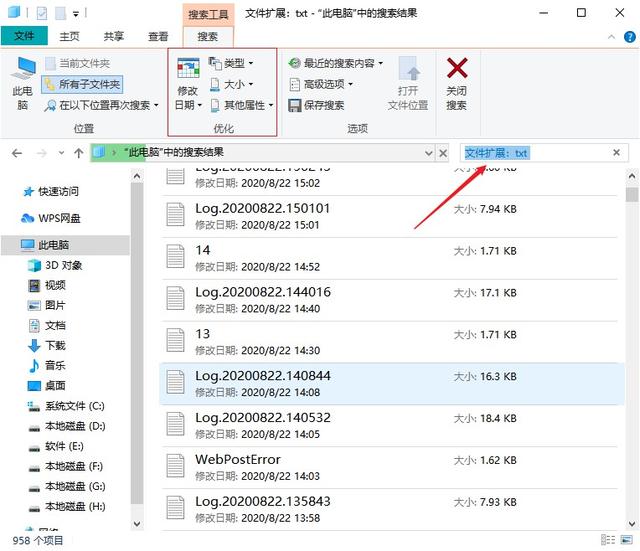
Task: Switch to the View tab
Action: click(158, 36)
